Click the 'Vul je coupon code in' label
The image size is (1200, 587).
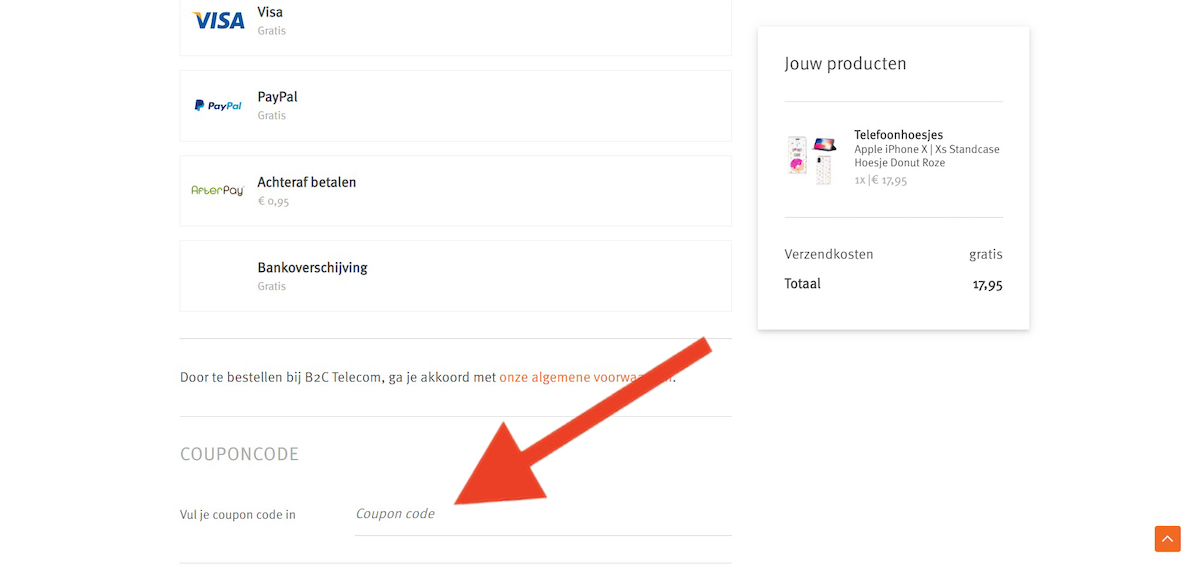point(238,515)
